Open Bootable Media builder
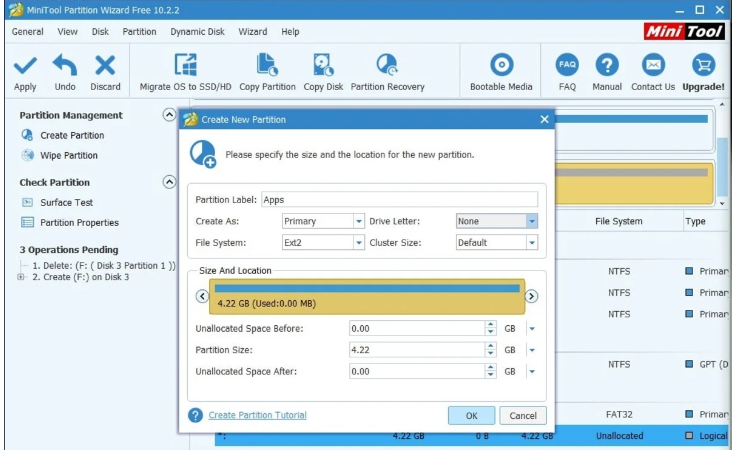The image size is (750, 450). (501, 72)
